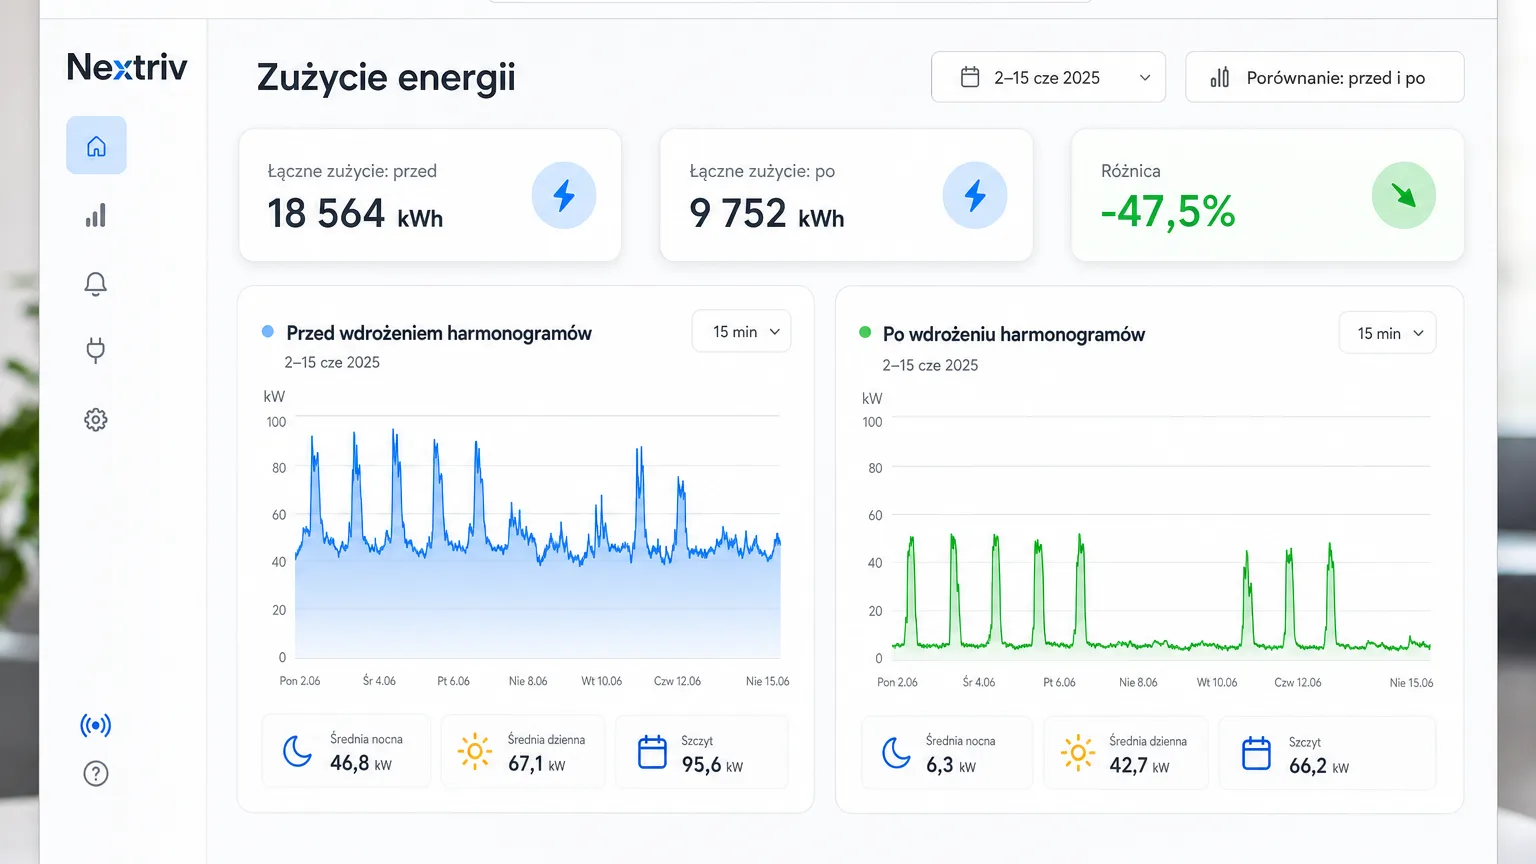Click 'Wt 10.06' label on 'Po' chart
1536x864 pixels.
(1217, 683)
